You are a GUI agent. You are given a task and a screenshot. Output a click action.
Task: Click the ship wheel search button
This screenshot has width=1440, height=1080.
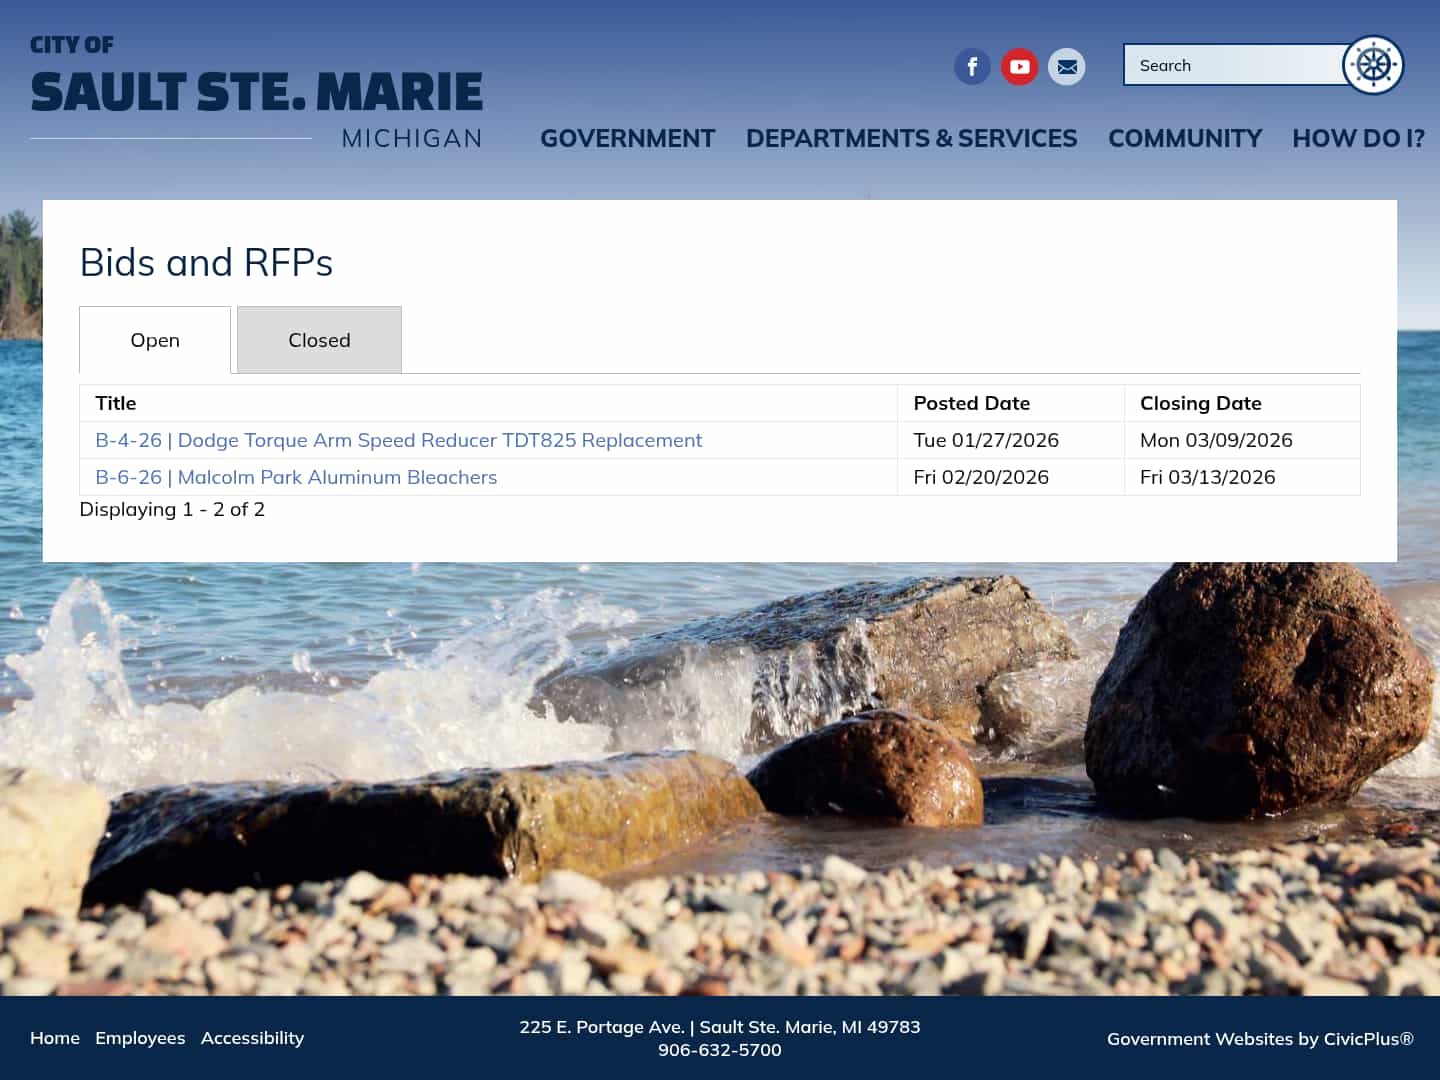pos(1374,64)
